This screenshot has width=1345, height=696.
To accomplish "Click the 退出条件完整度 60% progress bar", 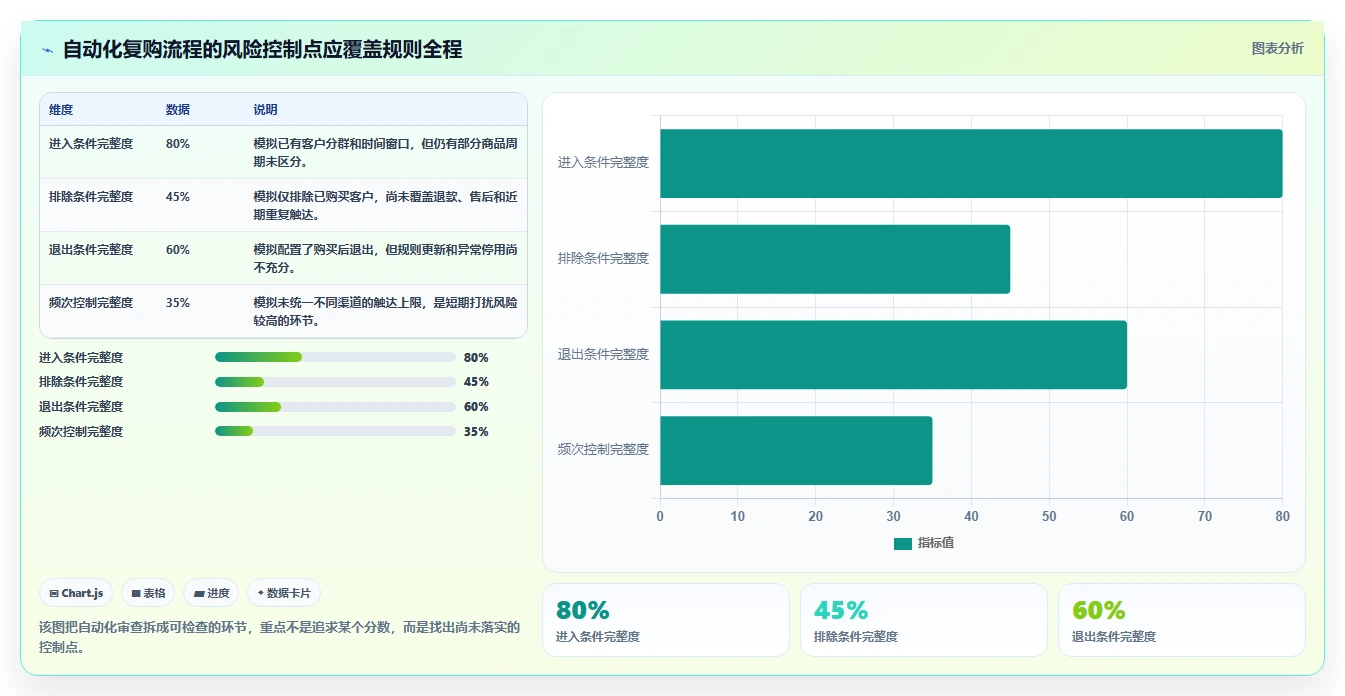I will tap(335, 407).
